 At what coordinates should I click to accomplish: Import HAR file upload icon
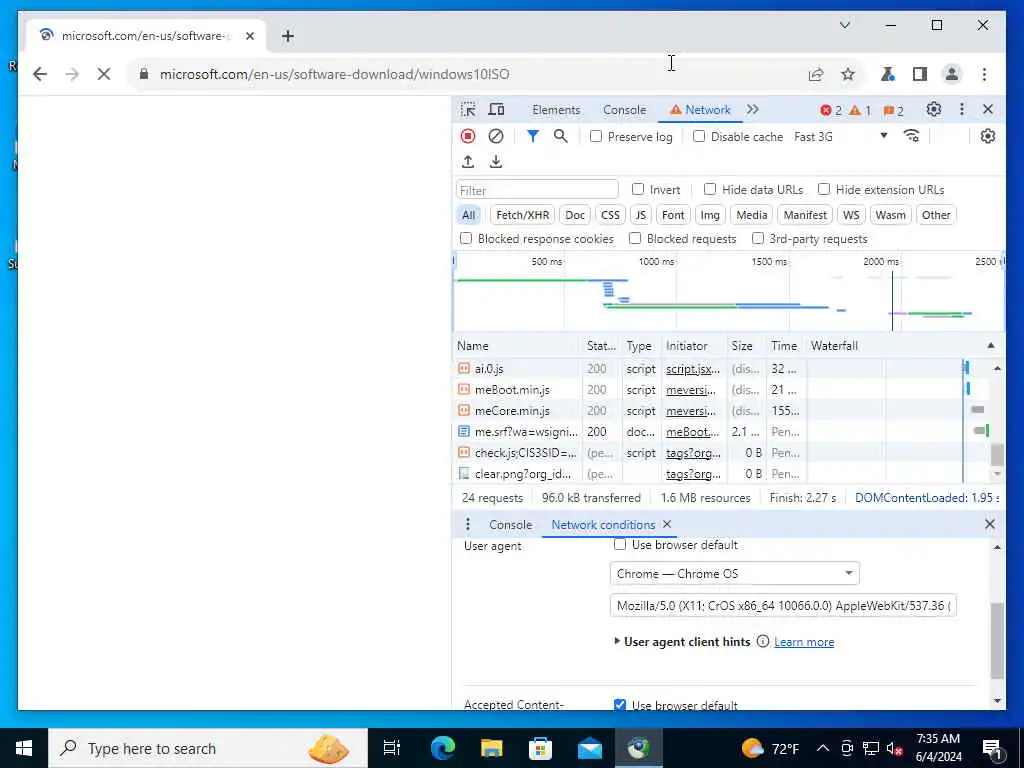[x=468, y=161]
